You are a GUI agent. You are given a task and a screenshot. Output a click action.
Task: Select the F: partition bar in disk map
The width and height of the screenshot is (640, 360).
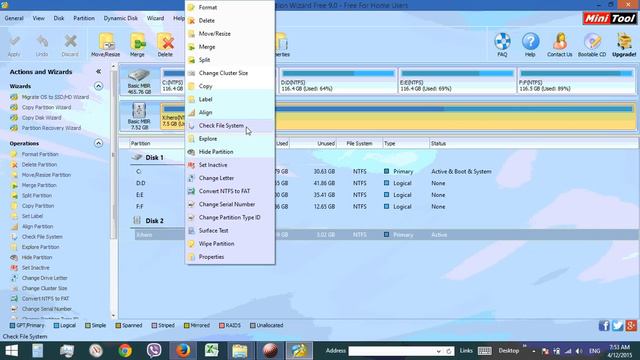point(576,81)
